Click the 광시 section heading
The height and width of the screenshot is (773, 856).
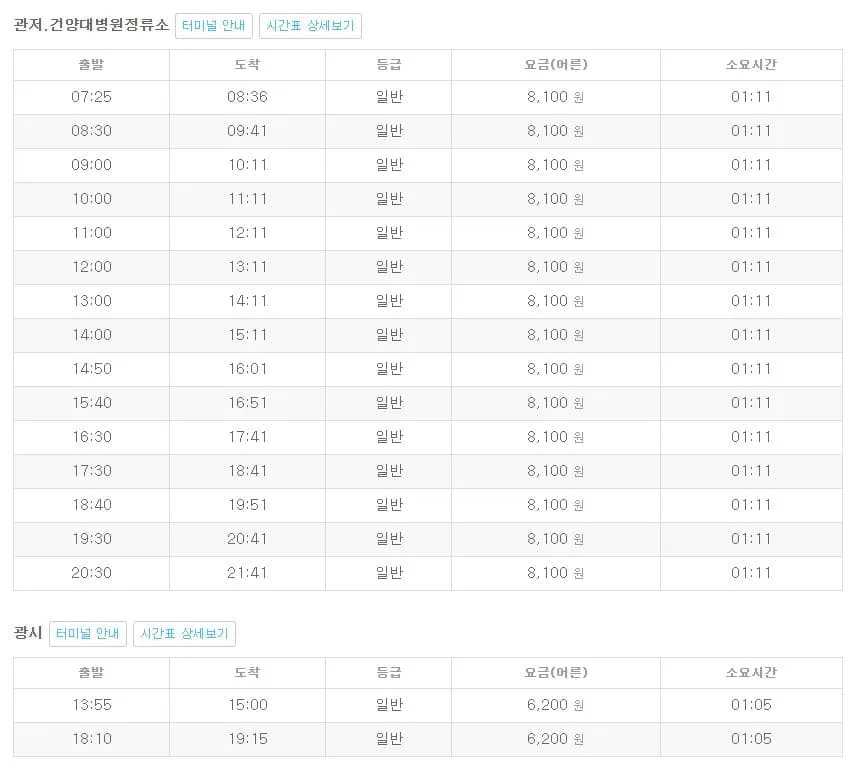pos(28,633)
